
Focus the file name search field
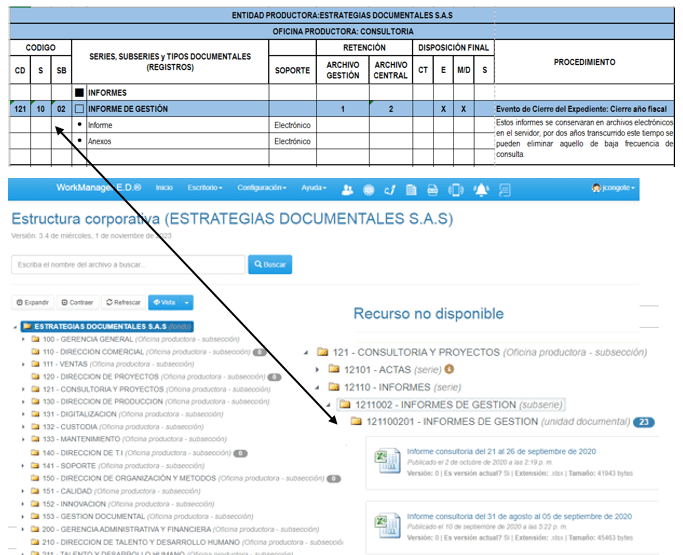click(x=128, y=264)
